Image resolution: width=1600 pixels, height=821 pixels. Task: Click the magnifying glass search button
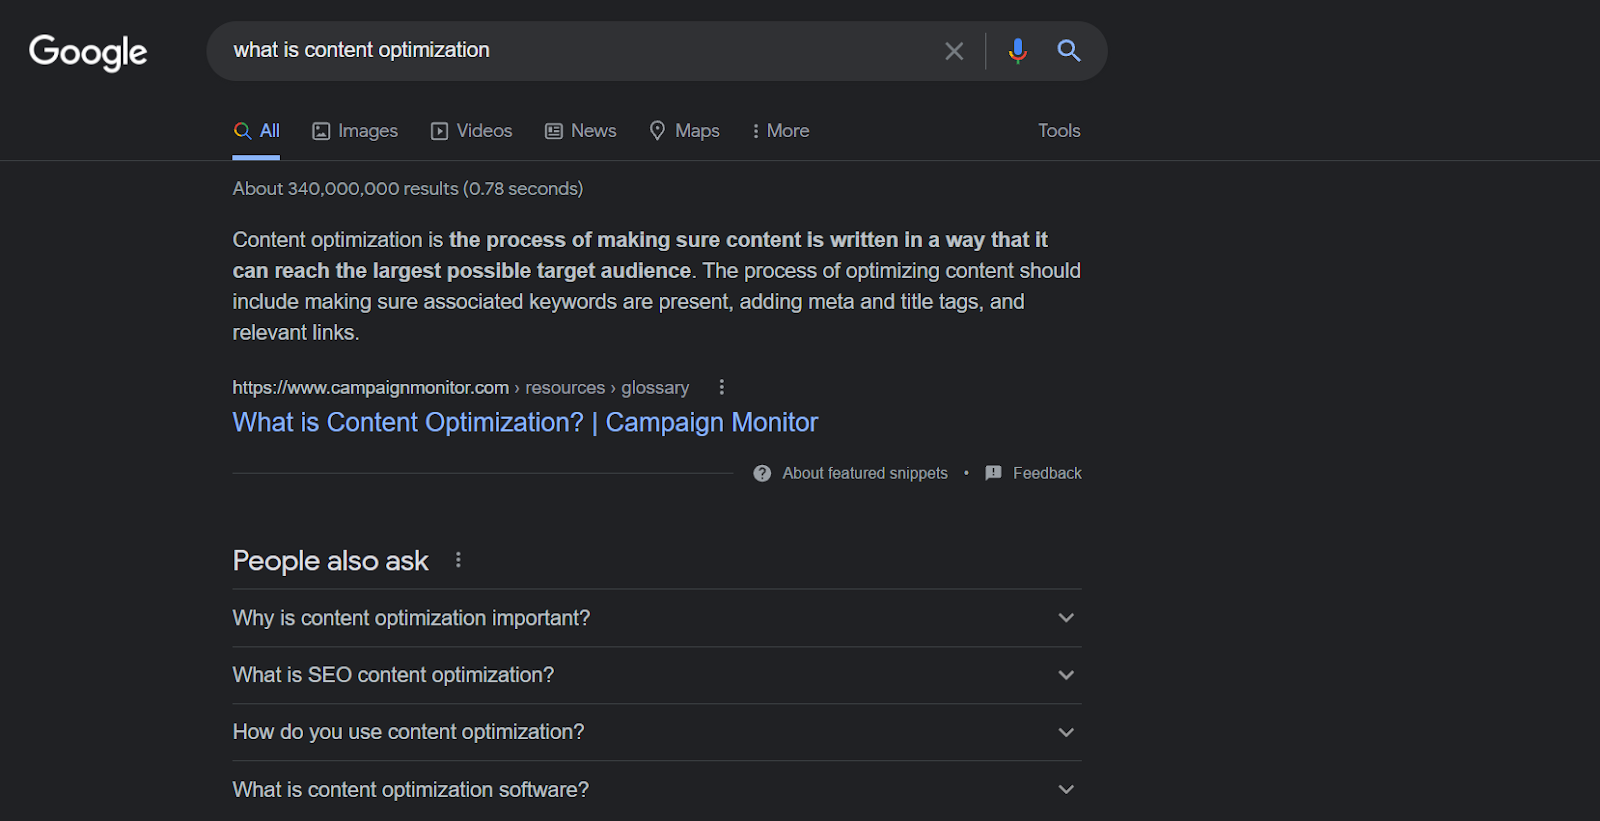tap(1069, 51)
